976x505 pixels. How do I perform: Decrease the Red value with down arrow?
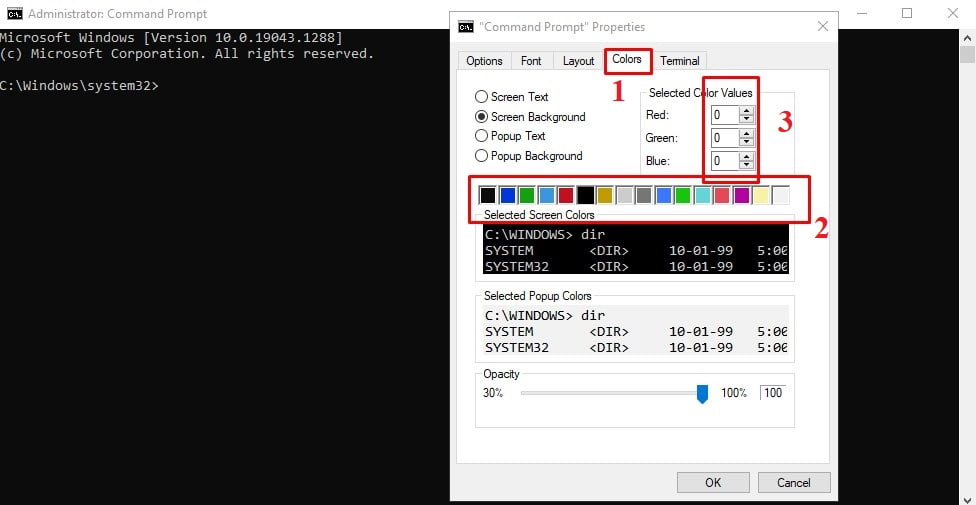pos(746,119)
